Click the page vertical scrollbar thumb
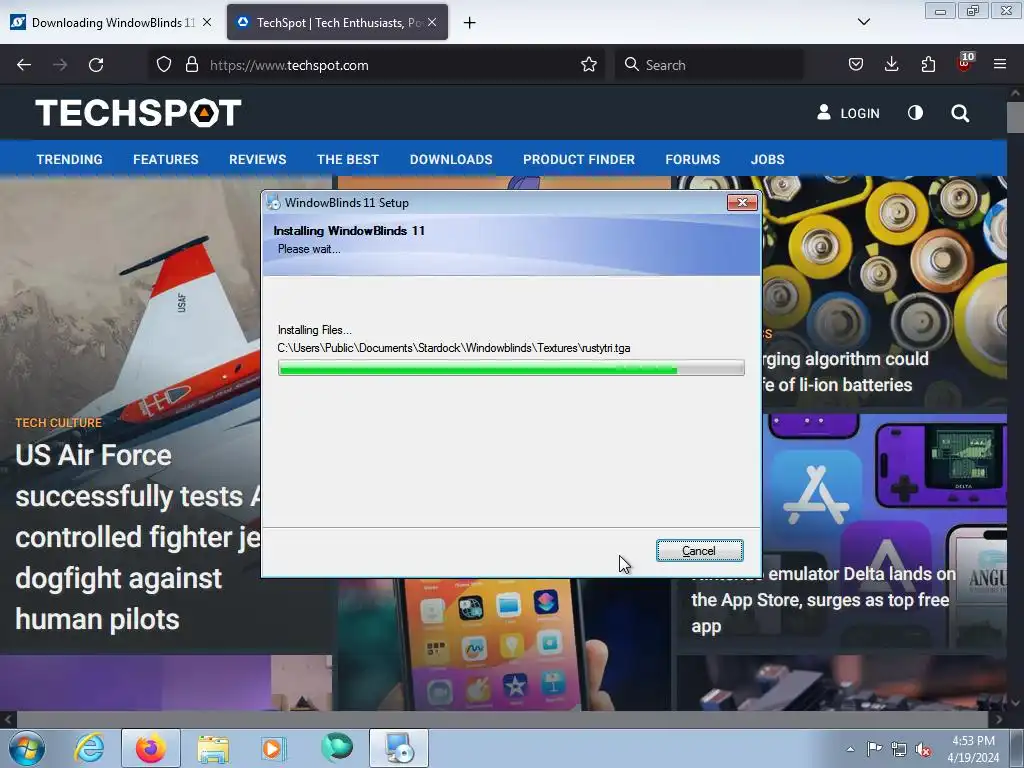The width and height of the screenshot is (1024, 768). click(1015, 116)
